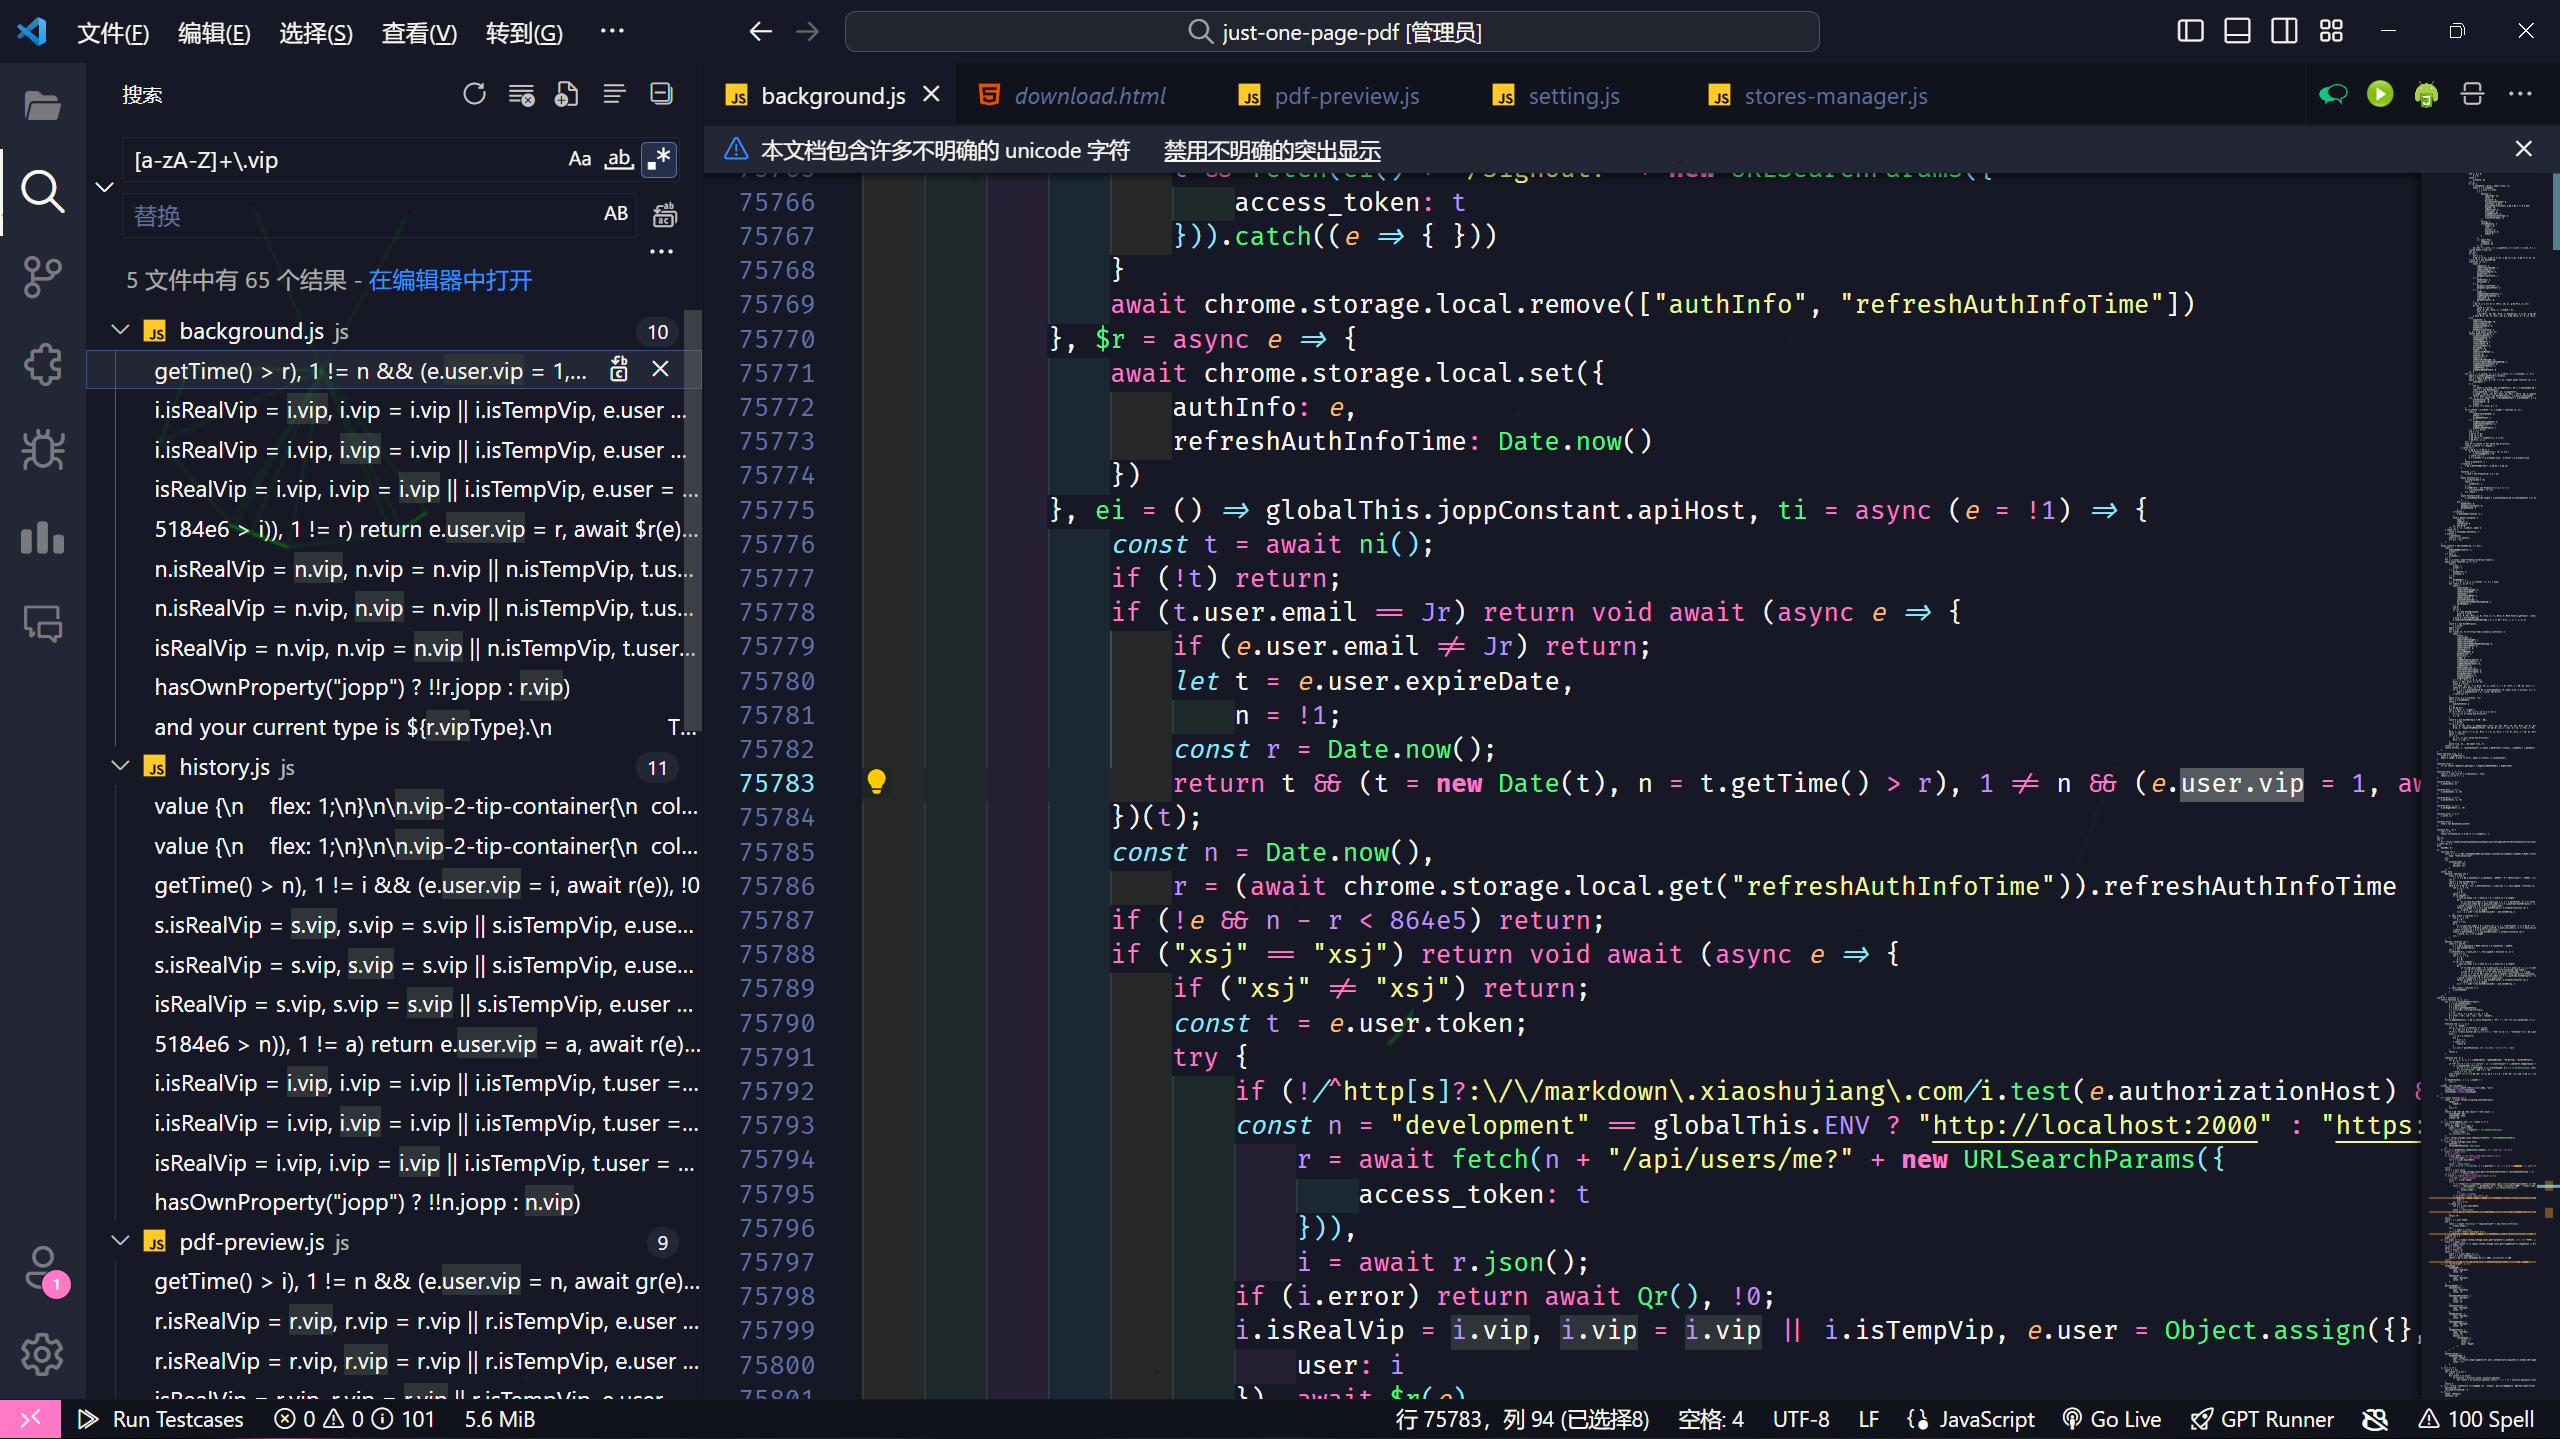Collapse all search results
This screenshot has width=2560, height=1439.
click(x=661, y=95)
